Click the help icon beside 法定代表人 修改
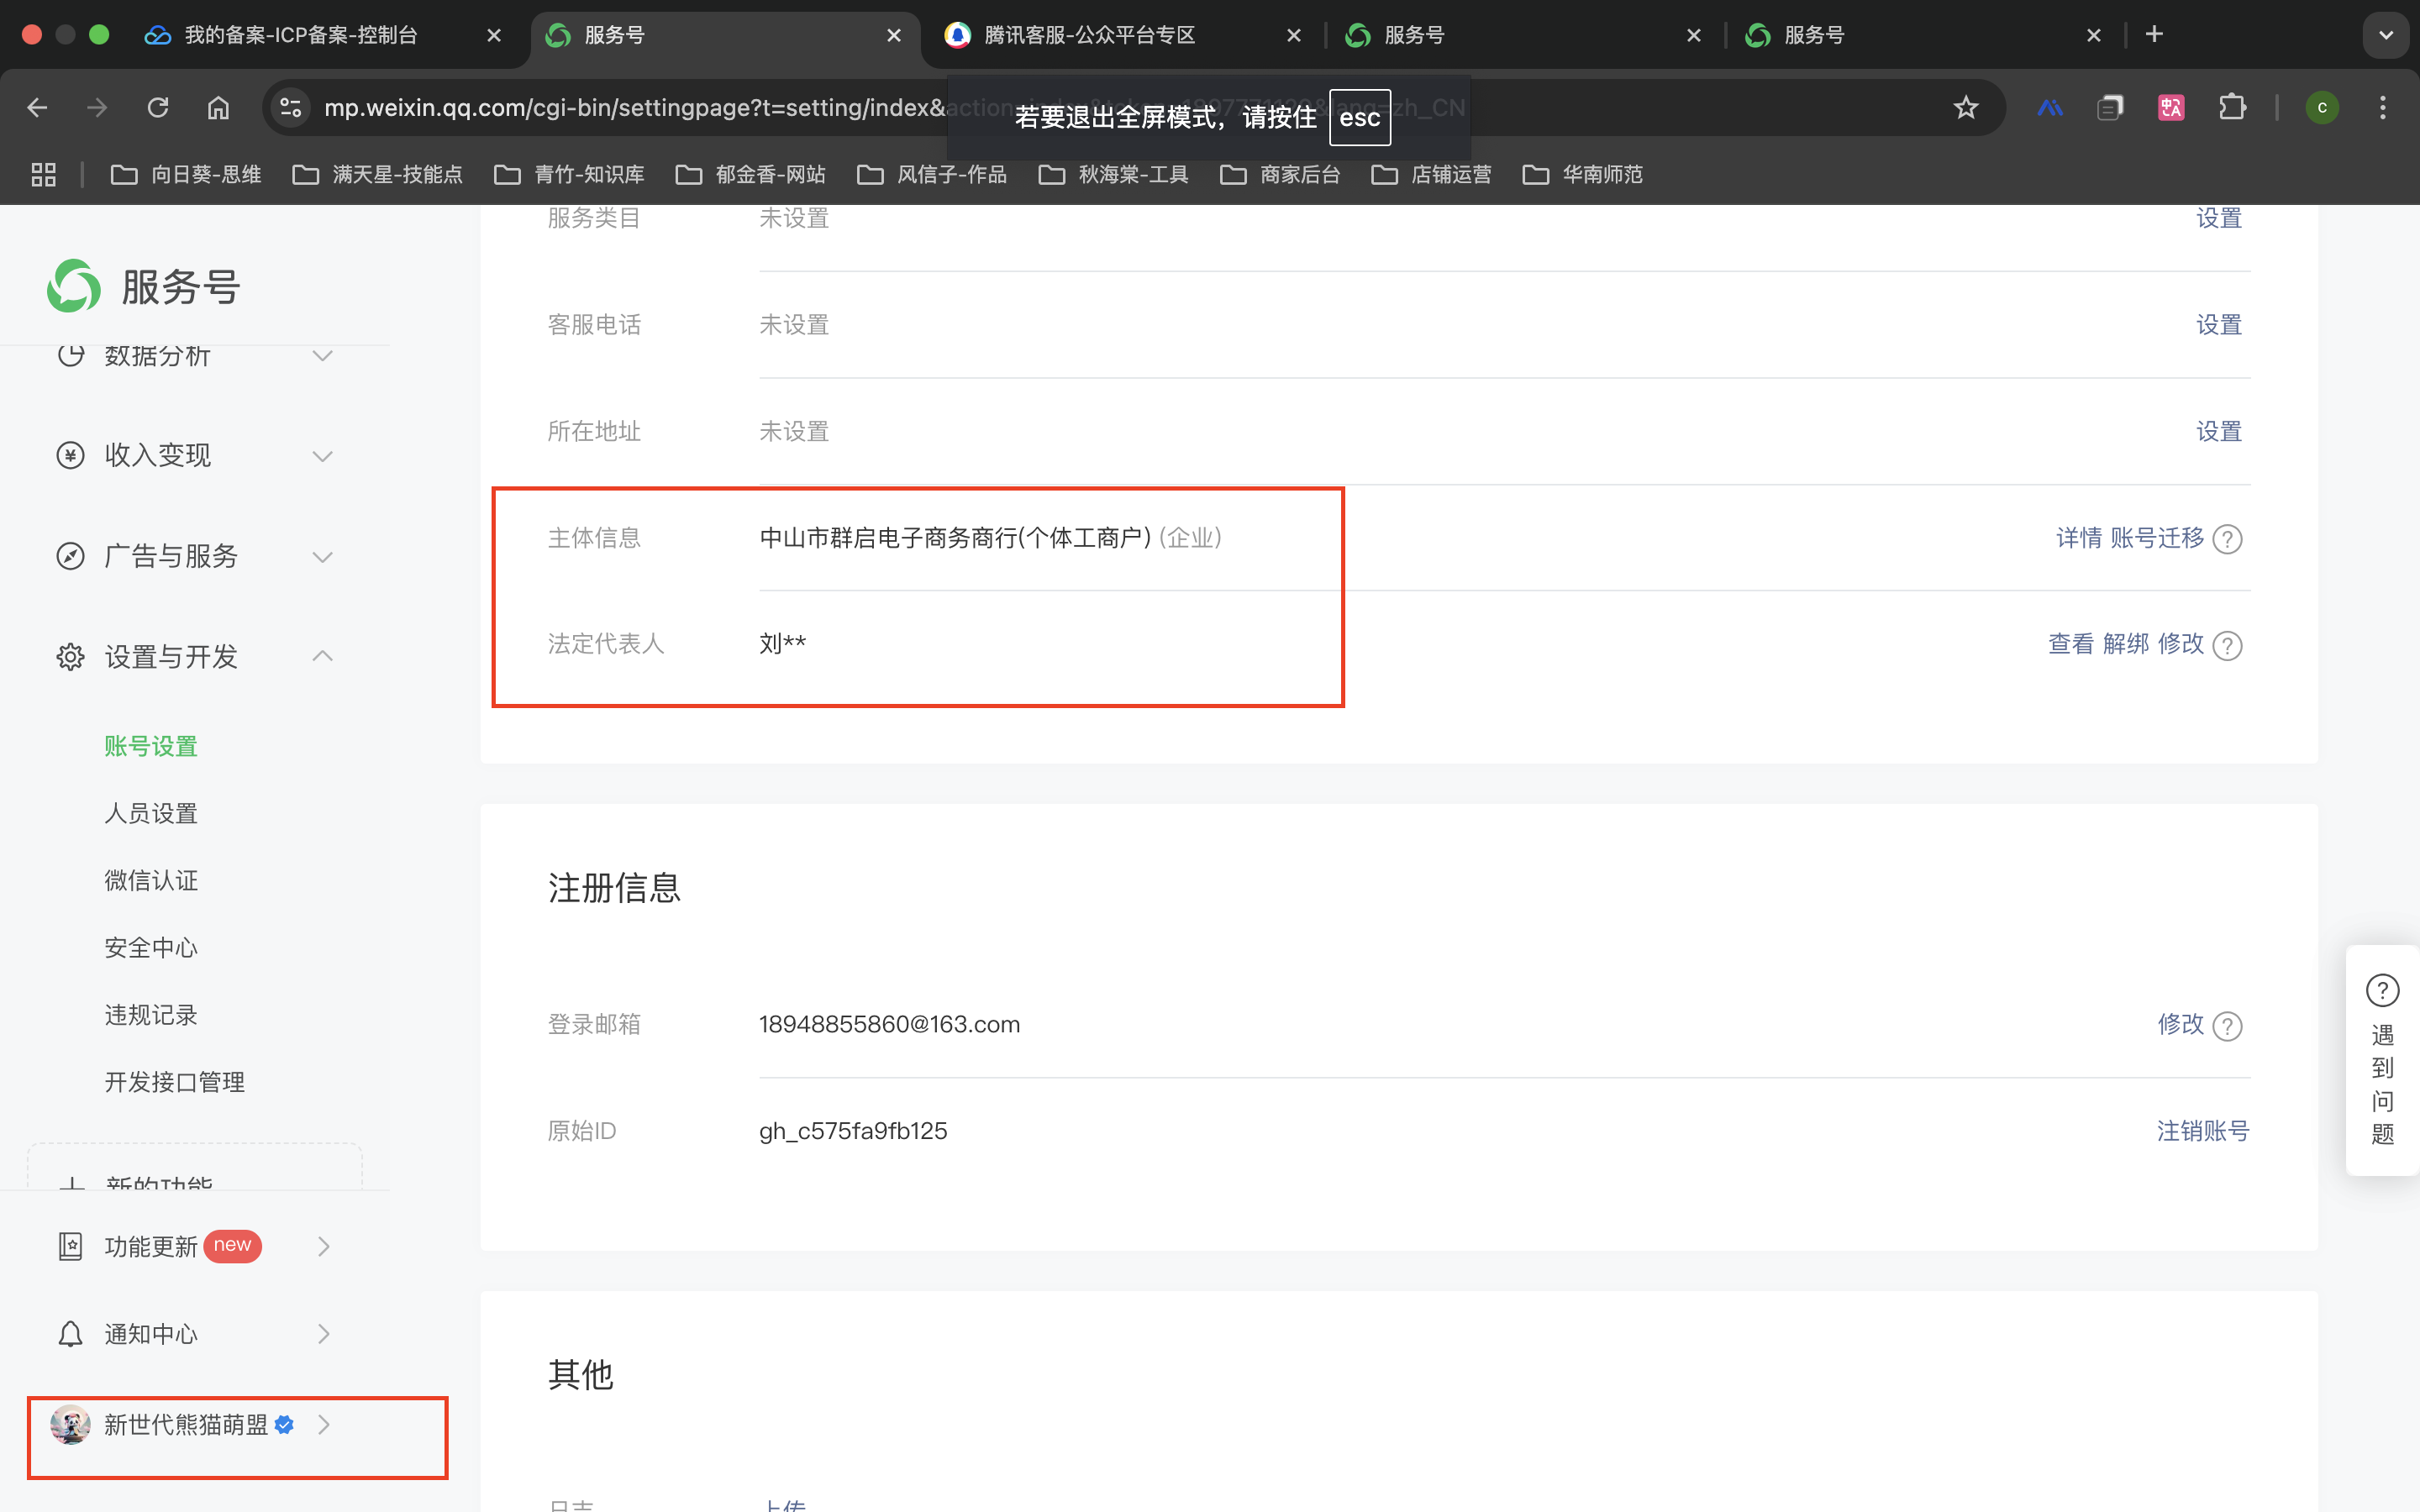 click(x=2227, y=646)
